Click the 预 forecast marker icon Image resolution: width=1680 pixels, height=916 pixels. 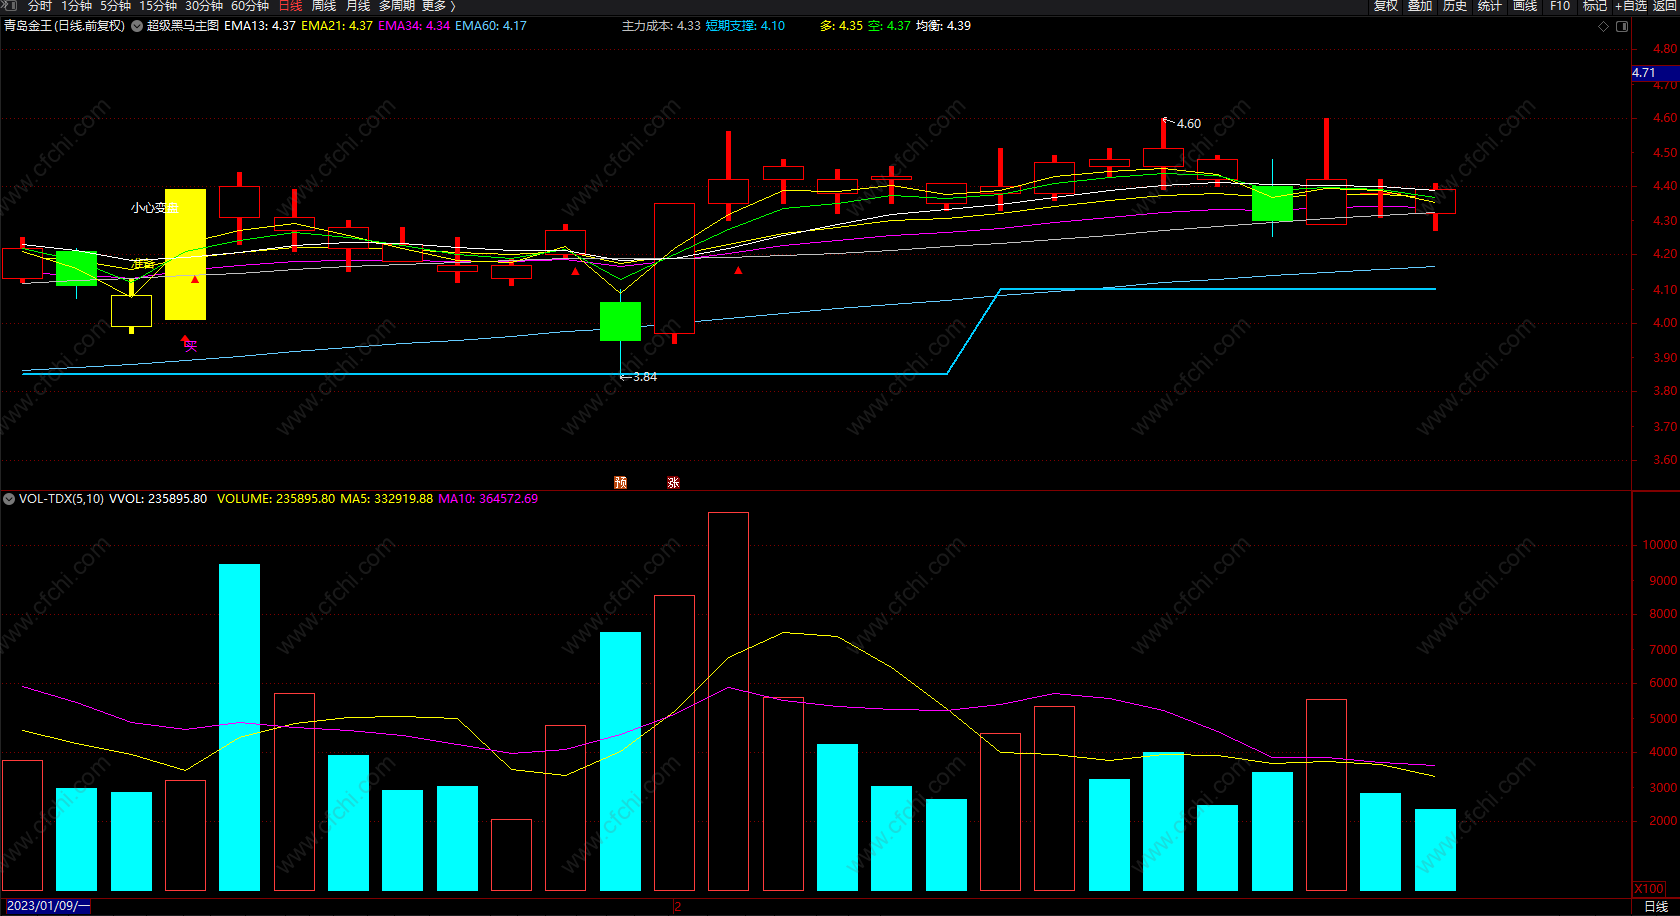point(620,482)
